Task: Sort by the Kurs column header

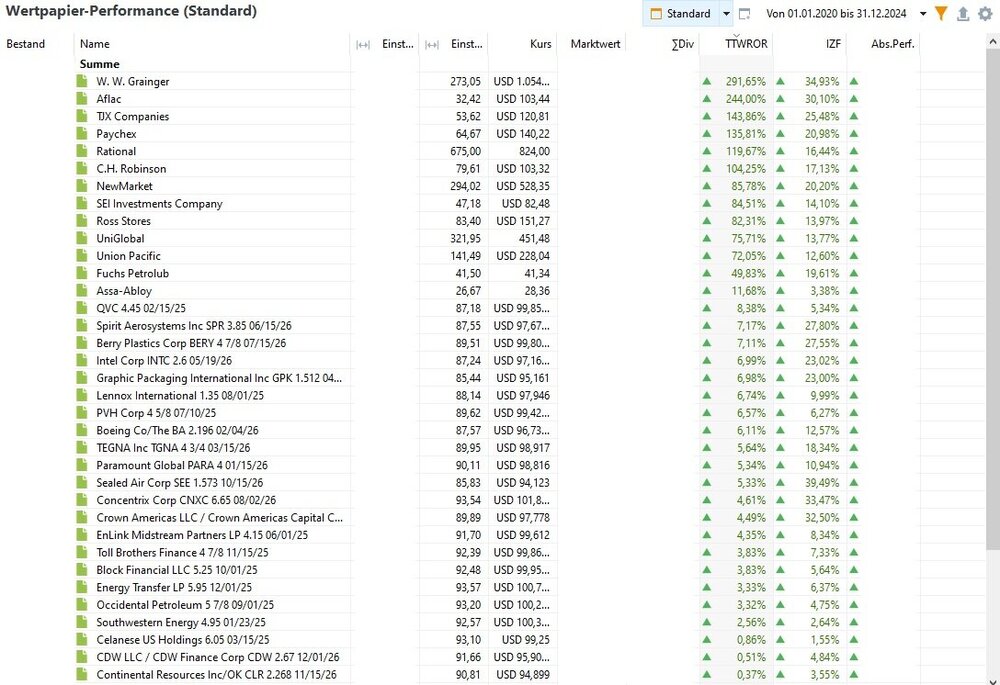Action: 522,44
